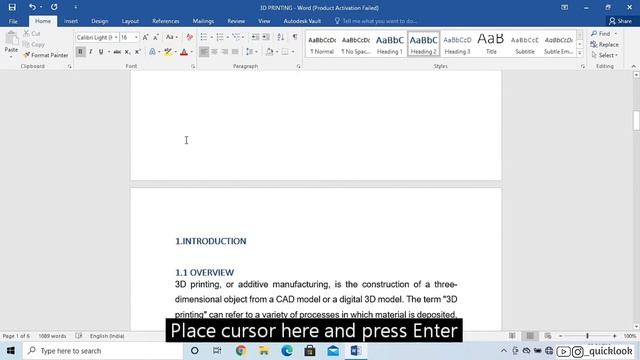This screenshot has width=640, height=360.
Task: Open the font name dropdown
Action: click(116, 37)
